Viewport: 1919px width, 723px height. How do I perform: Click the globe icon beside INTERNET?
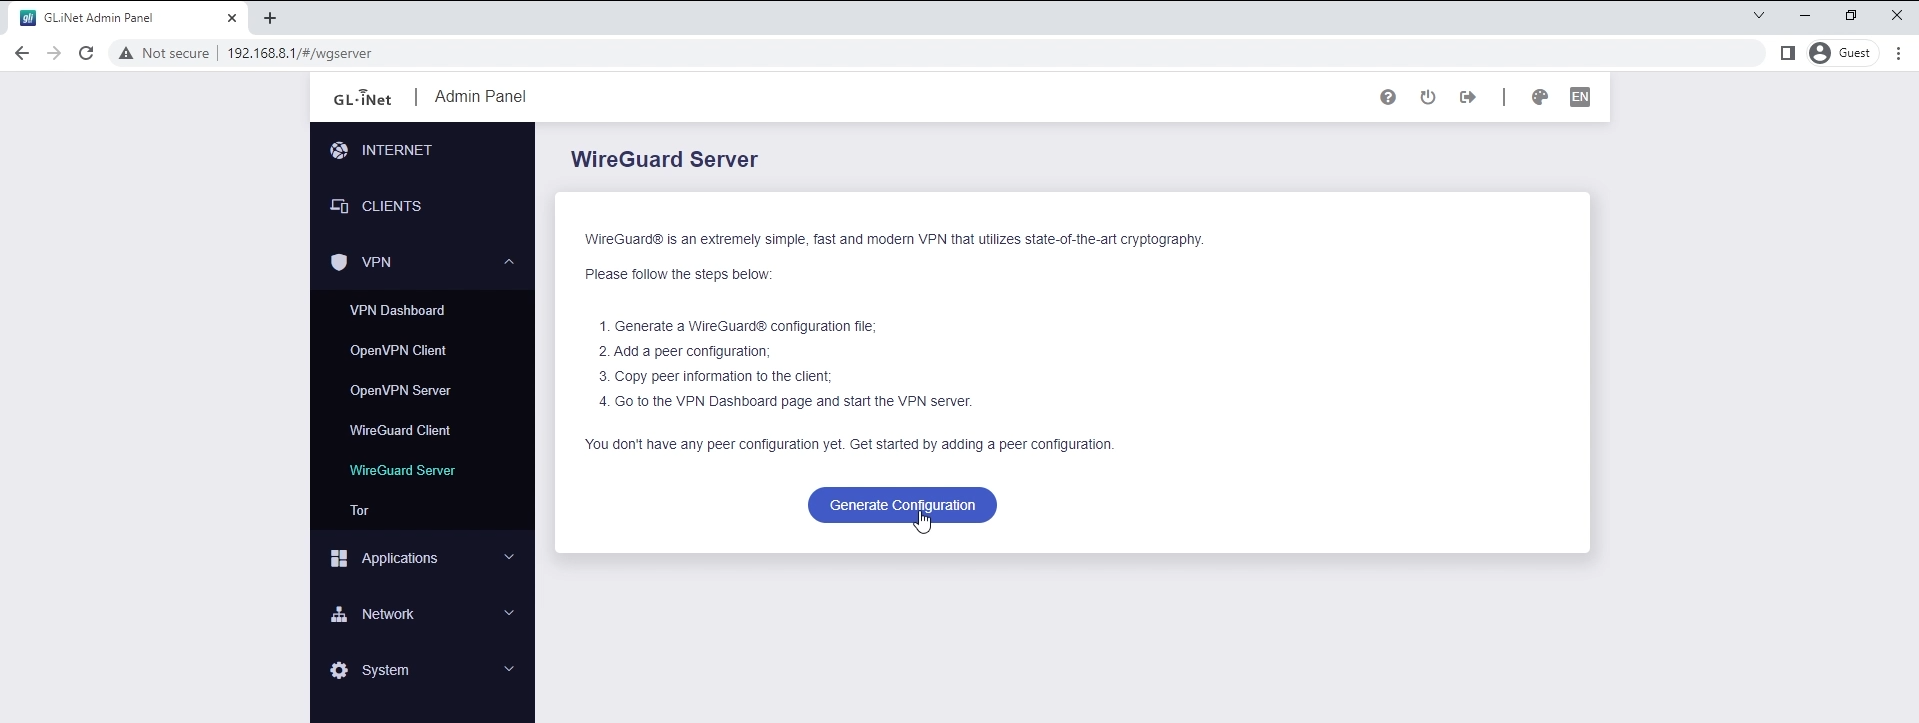(x=339, y=150)
